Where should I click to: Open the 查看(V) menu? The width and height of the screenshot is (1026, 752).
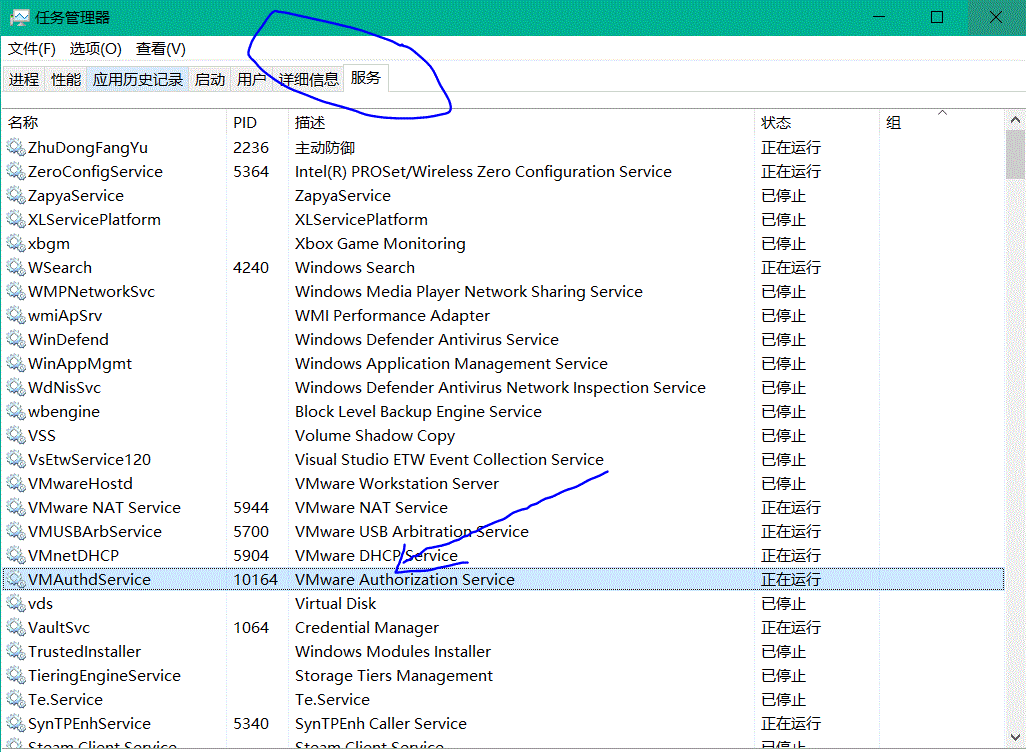pyautogui.click(x=160, y=49)
